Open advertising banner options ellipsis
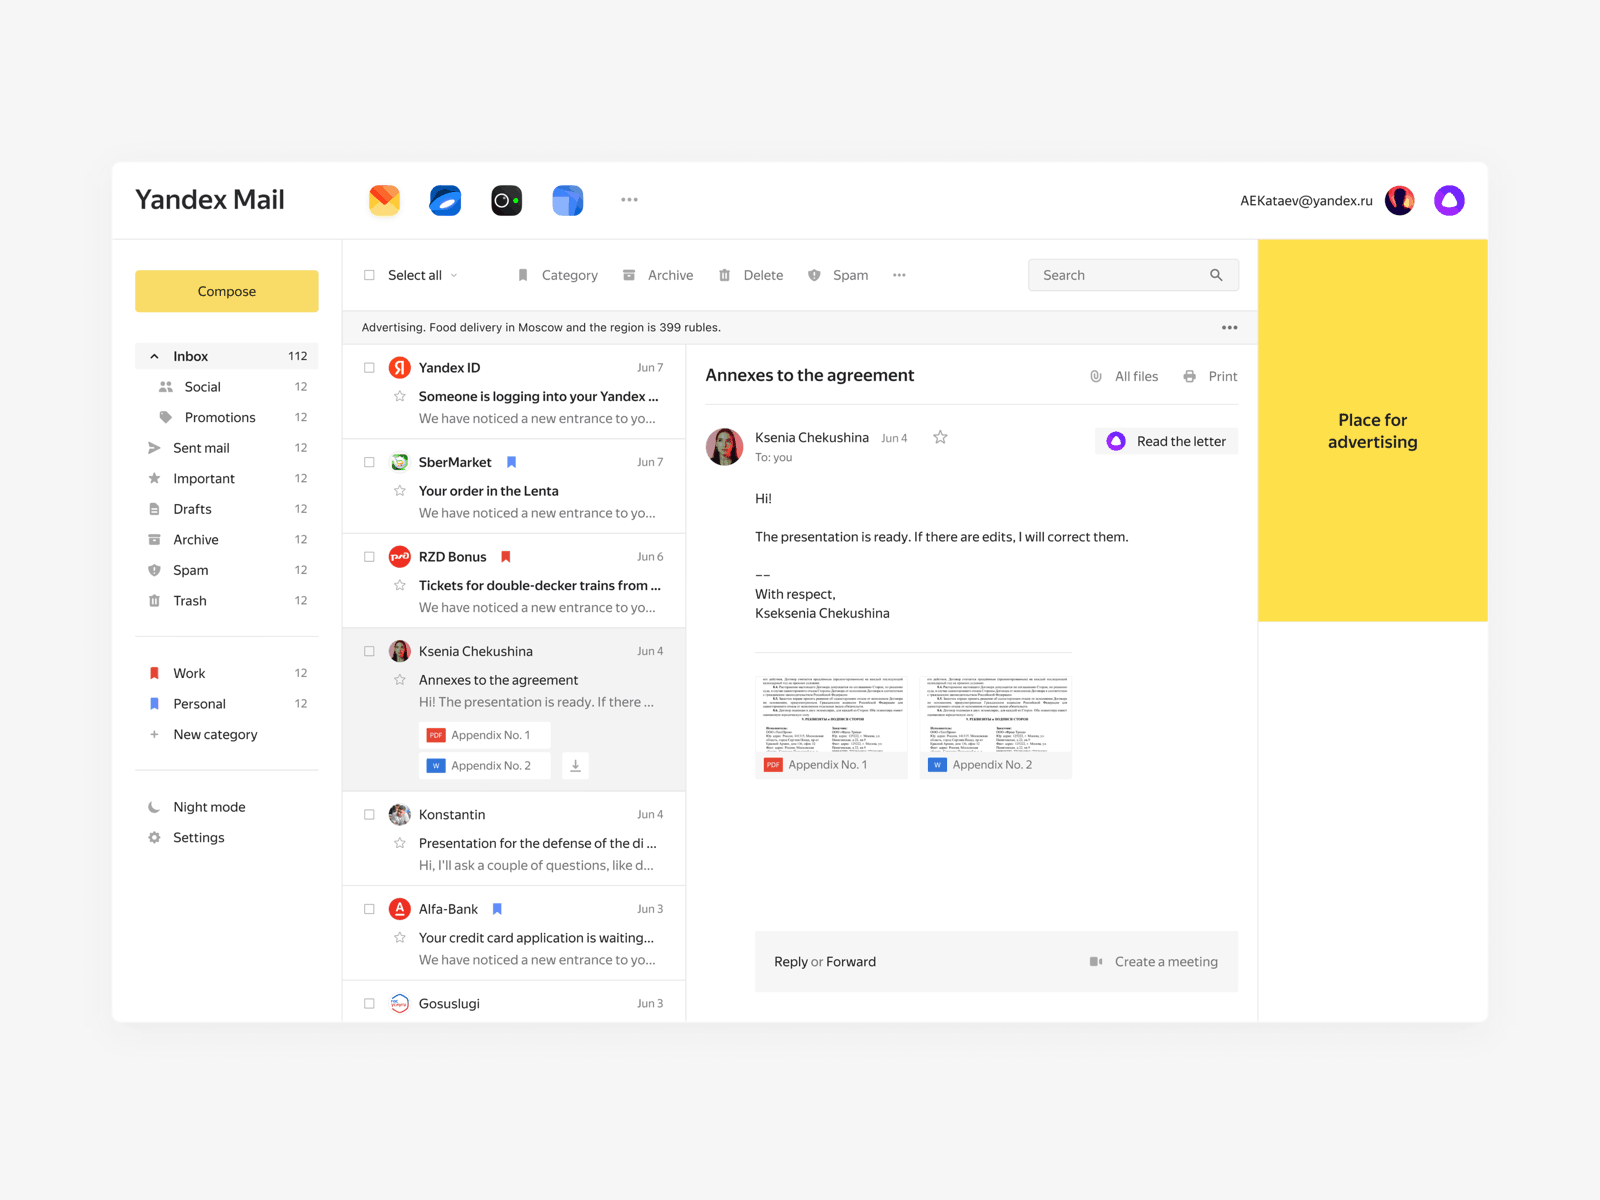 [x=1229, y=327]
